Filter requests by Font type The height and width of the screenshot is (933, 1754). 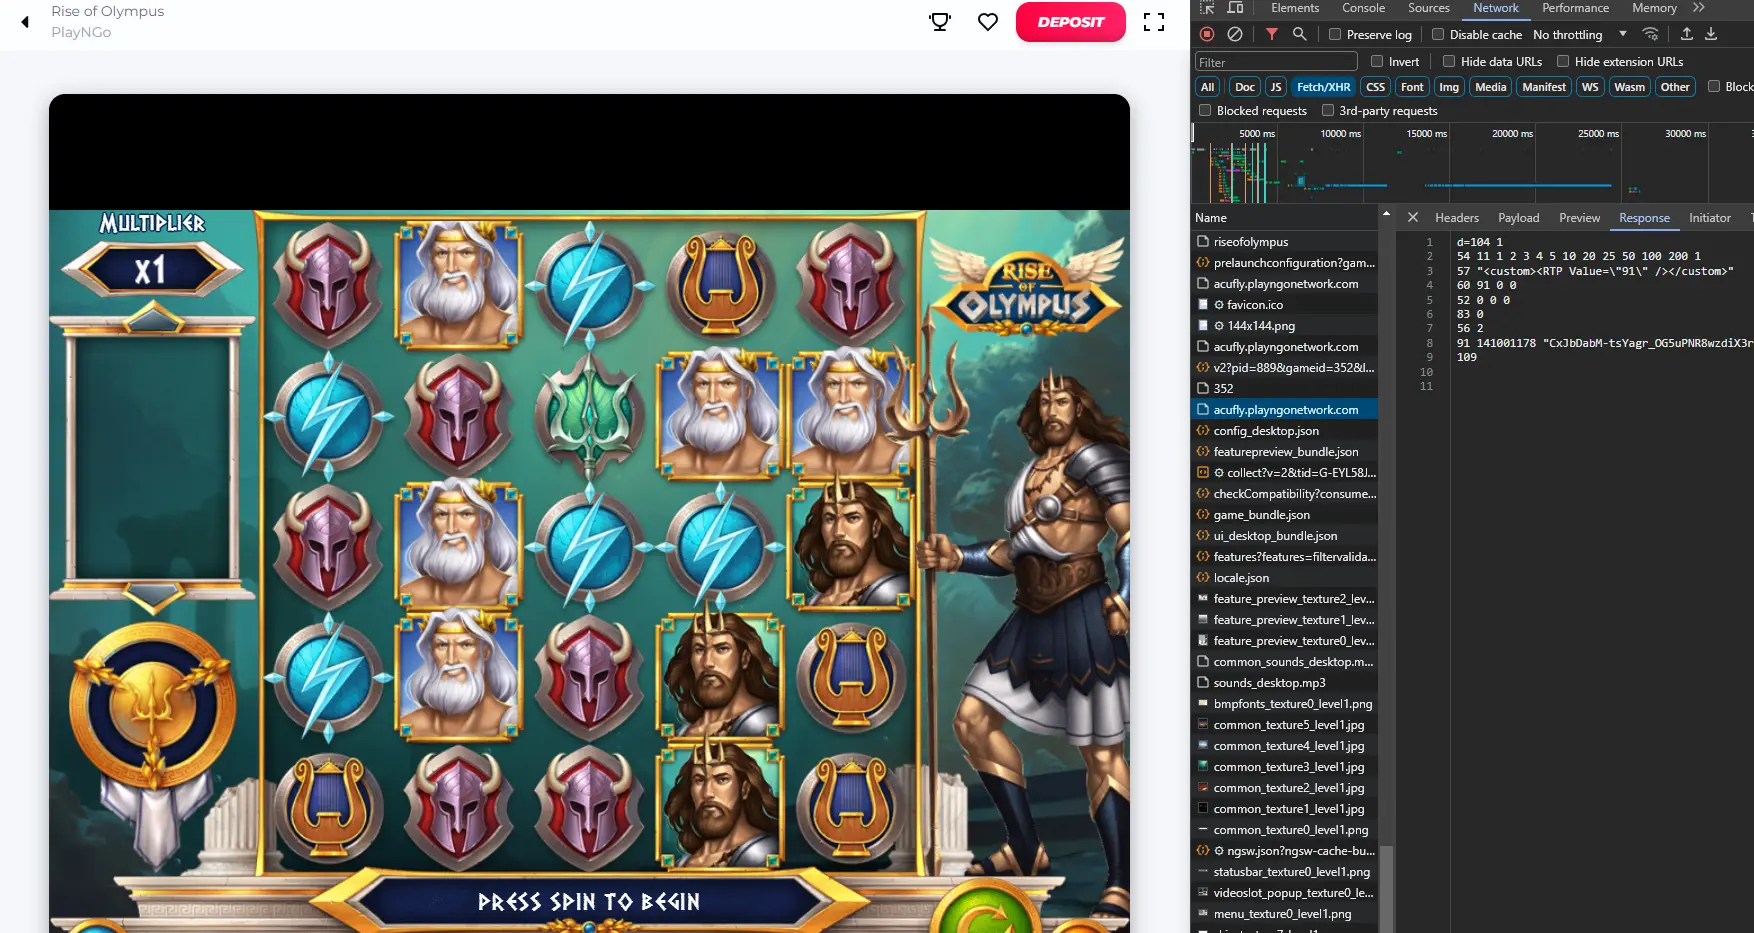click(1412, 87)
